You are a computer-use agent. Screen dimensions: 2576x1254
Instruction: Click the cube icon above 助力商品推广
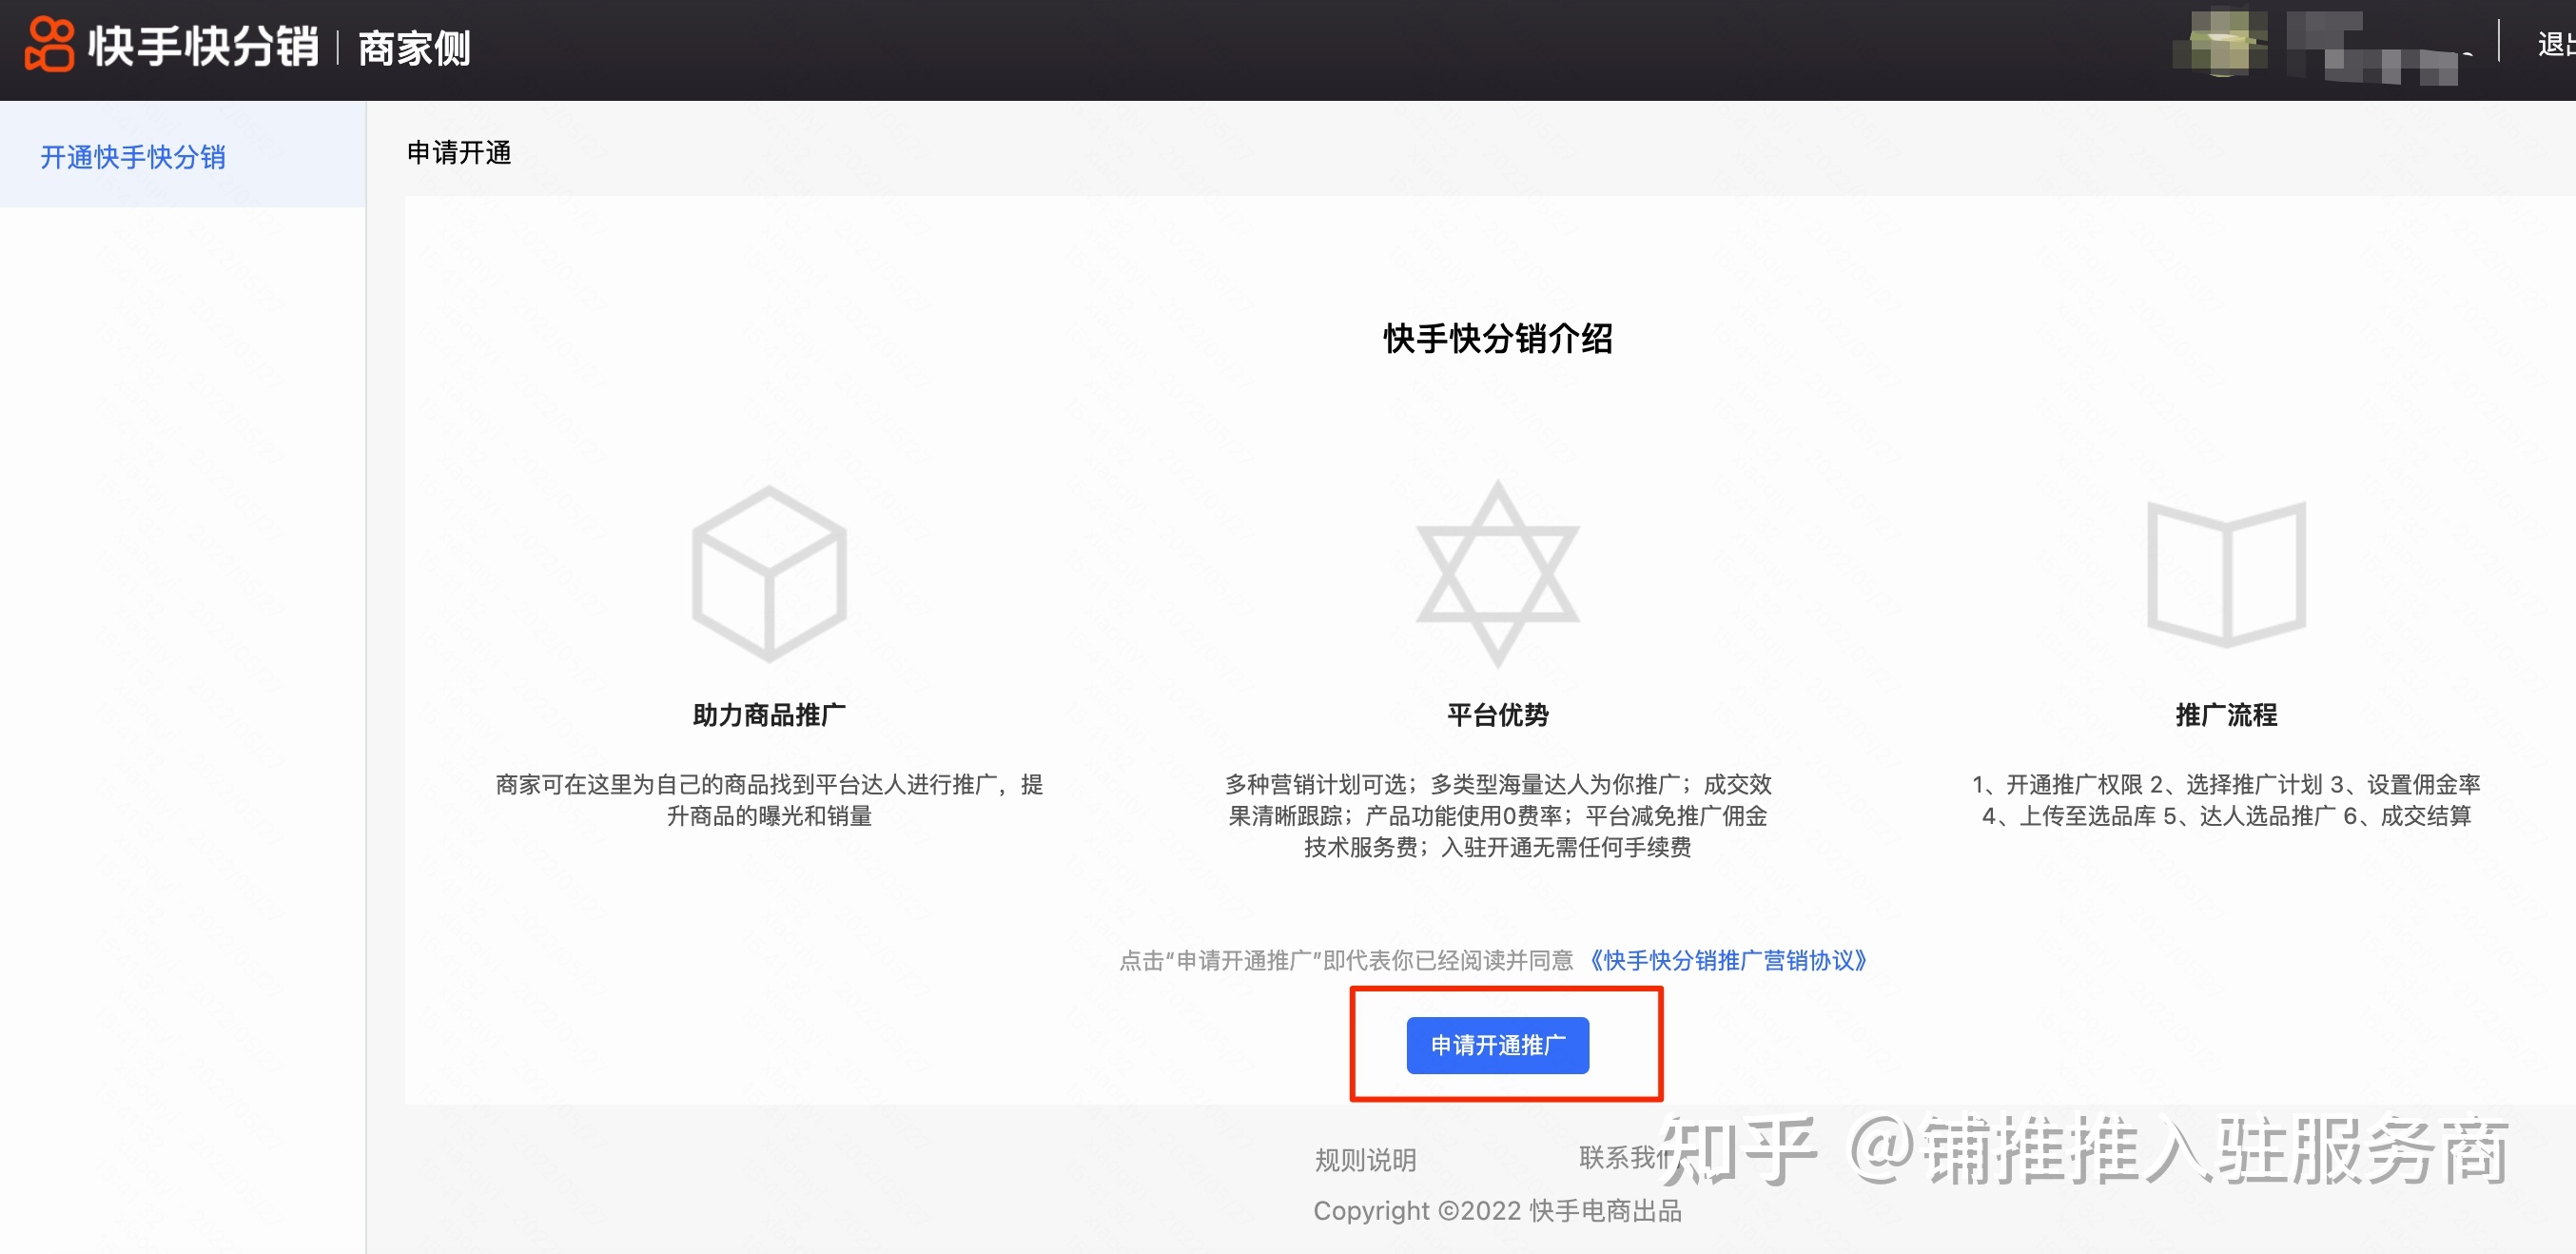(x=769, y=574)
